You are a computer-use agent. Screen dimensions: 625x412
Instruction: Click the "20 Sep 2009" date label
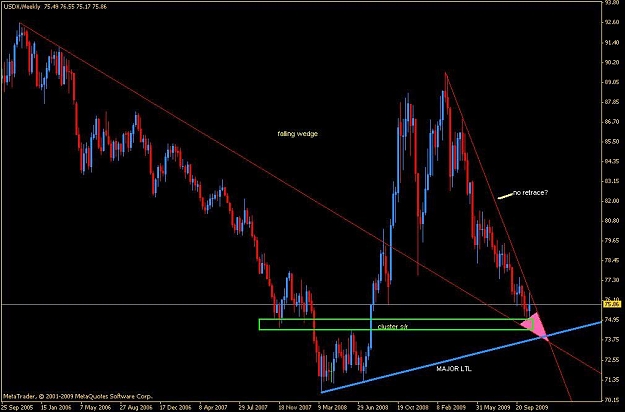click(532, 408)
